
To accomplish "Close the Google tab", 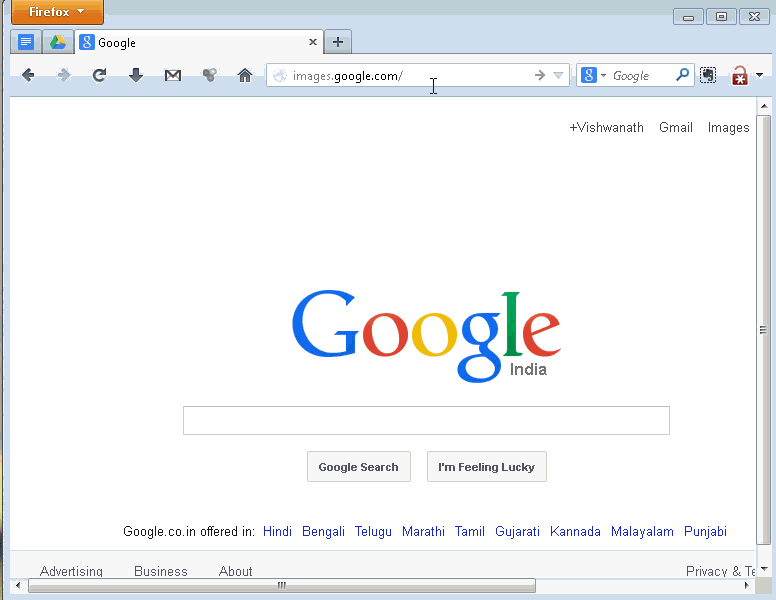I will click(313, 42).
